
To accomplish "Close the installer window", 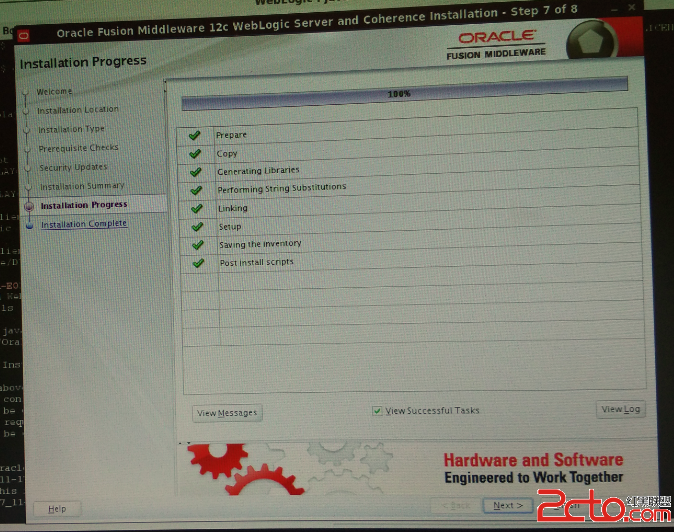I will [632, 7].
